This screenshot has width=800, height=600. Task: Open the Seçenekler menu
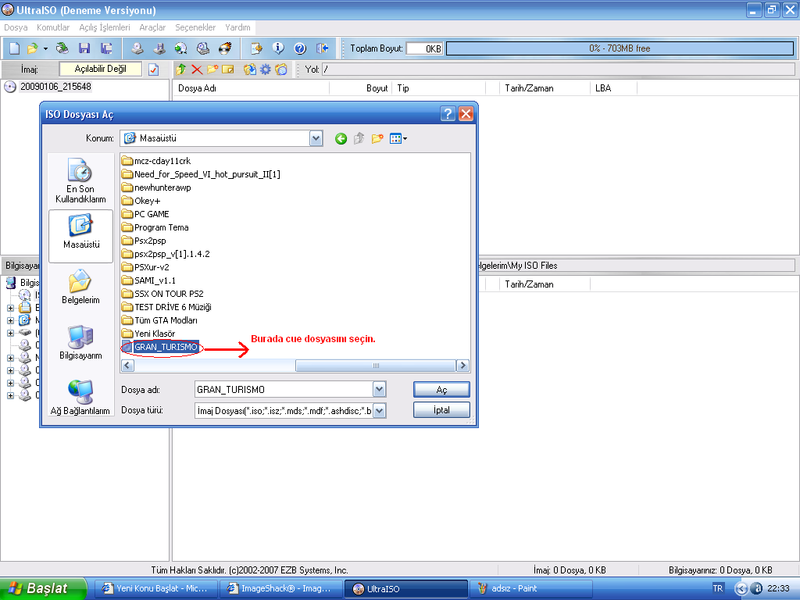click(195, 28)
